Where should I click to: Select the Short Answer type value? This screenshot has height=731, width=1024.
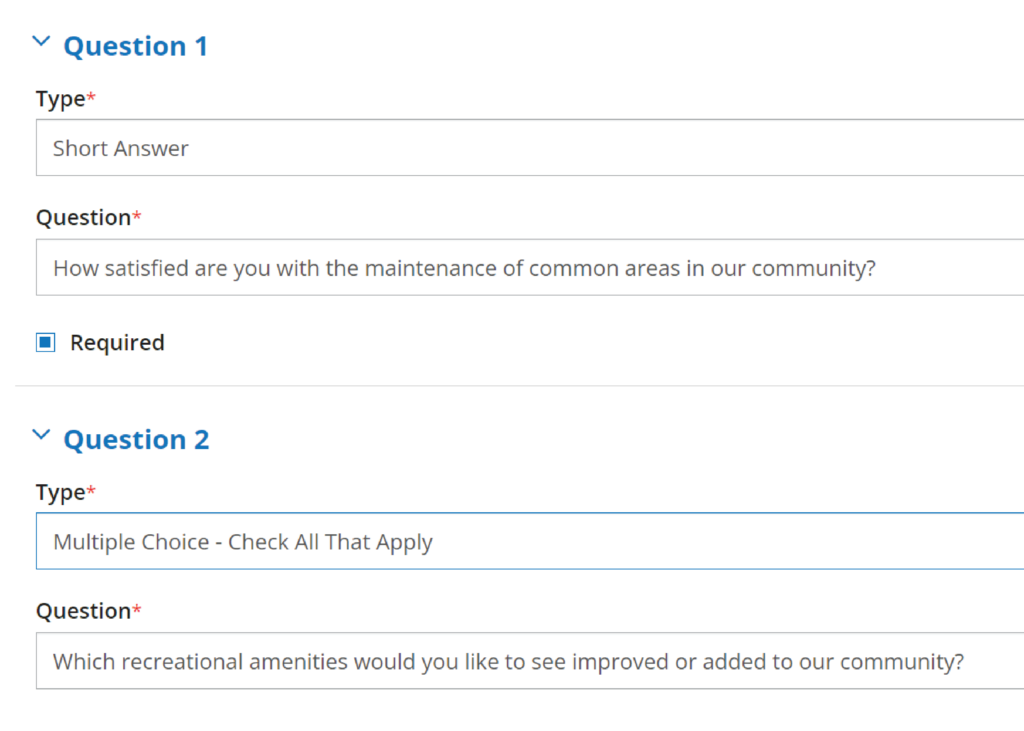coord(121,148)
